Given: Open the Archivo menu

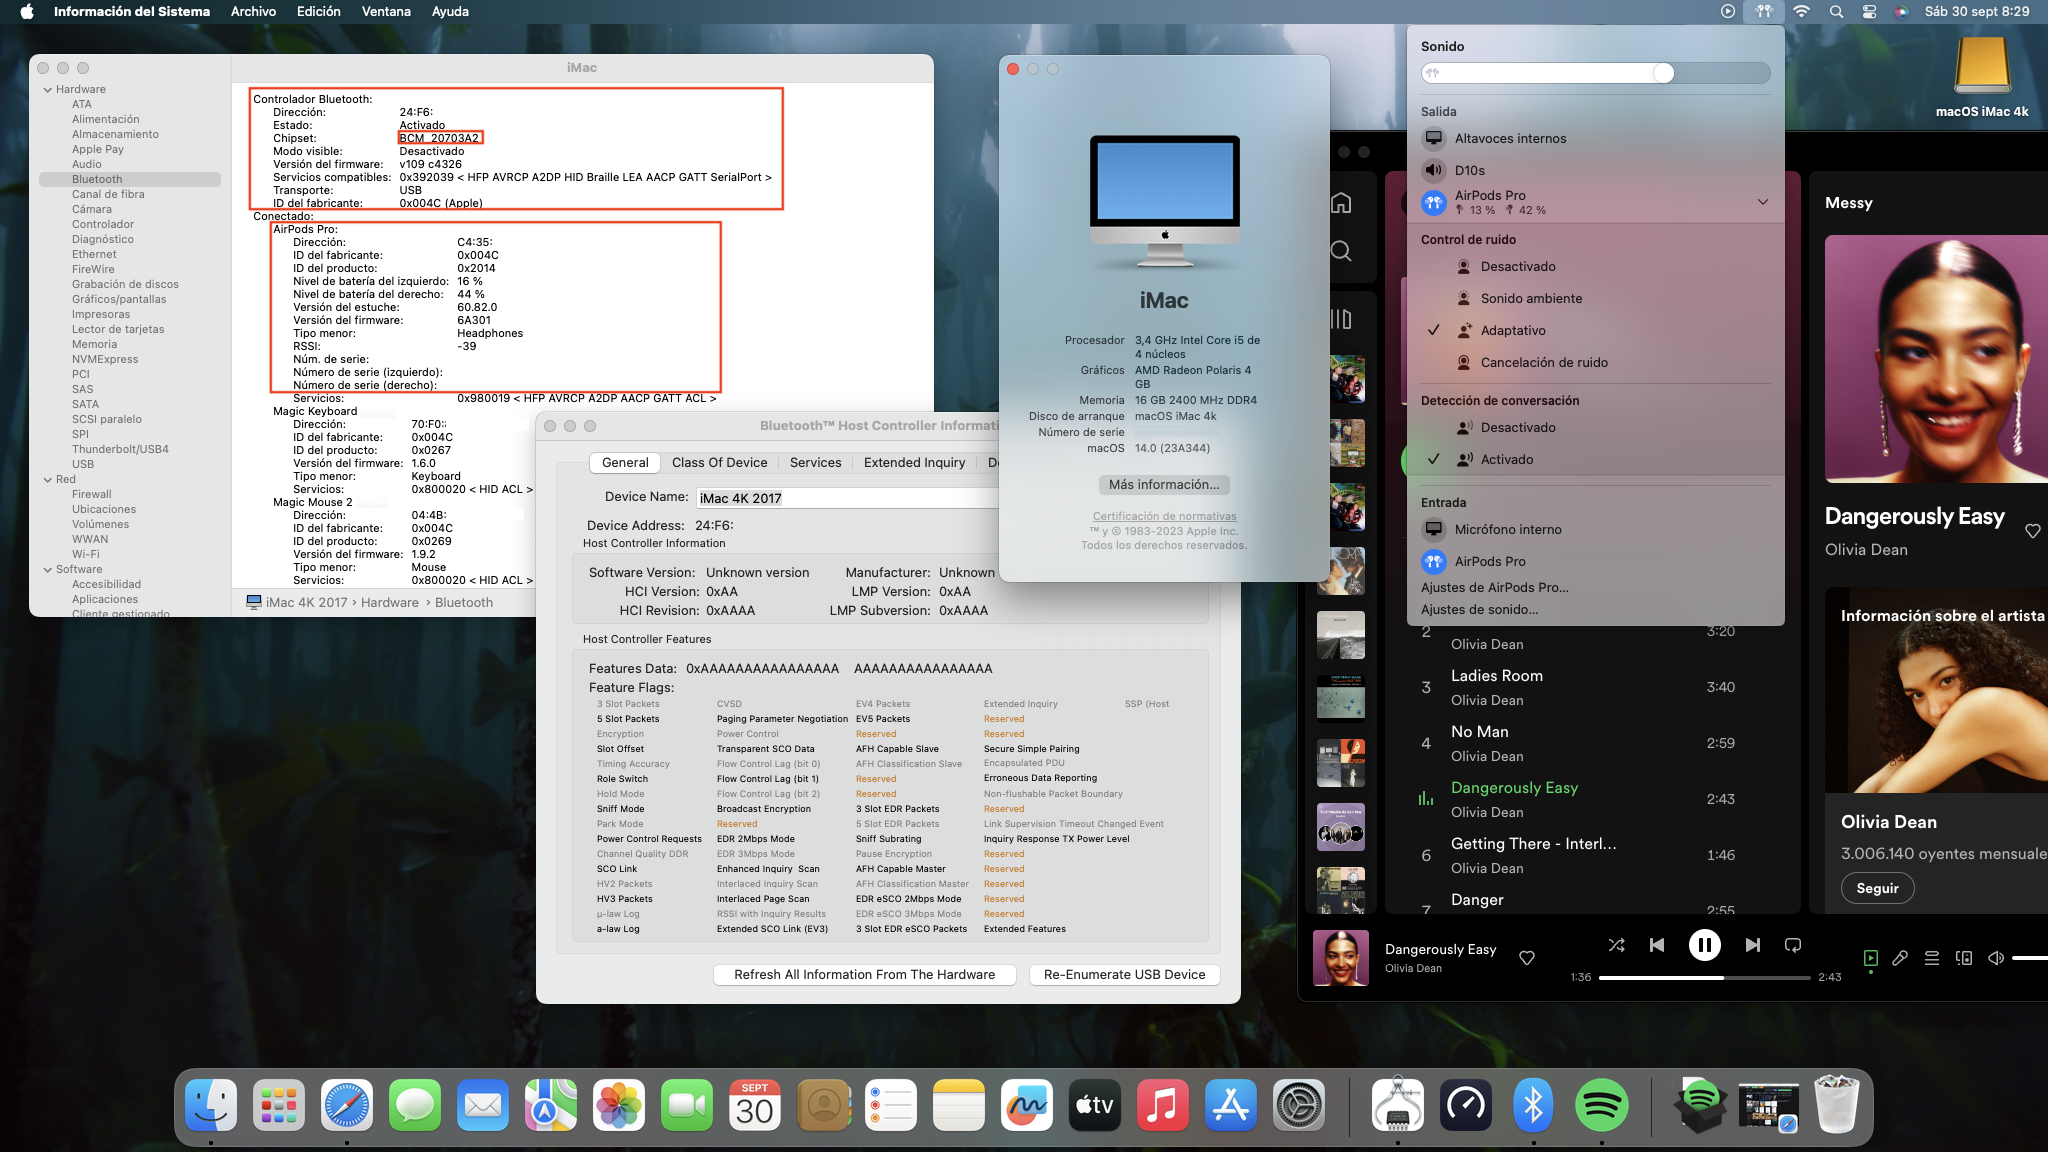Looking at the screenshot, I should tap(253, 12).
